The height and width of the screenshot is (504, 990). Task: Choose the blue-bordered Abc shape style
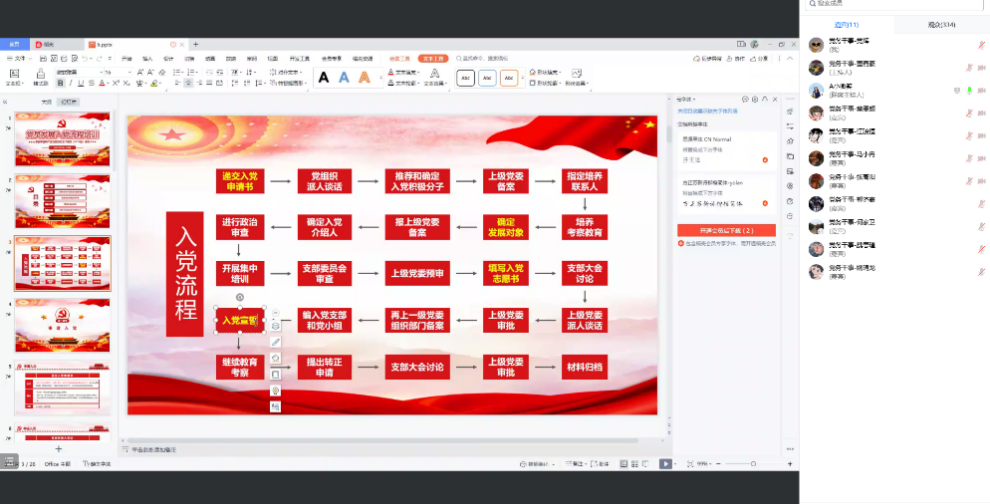click(x=487, y=78)
